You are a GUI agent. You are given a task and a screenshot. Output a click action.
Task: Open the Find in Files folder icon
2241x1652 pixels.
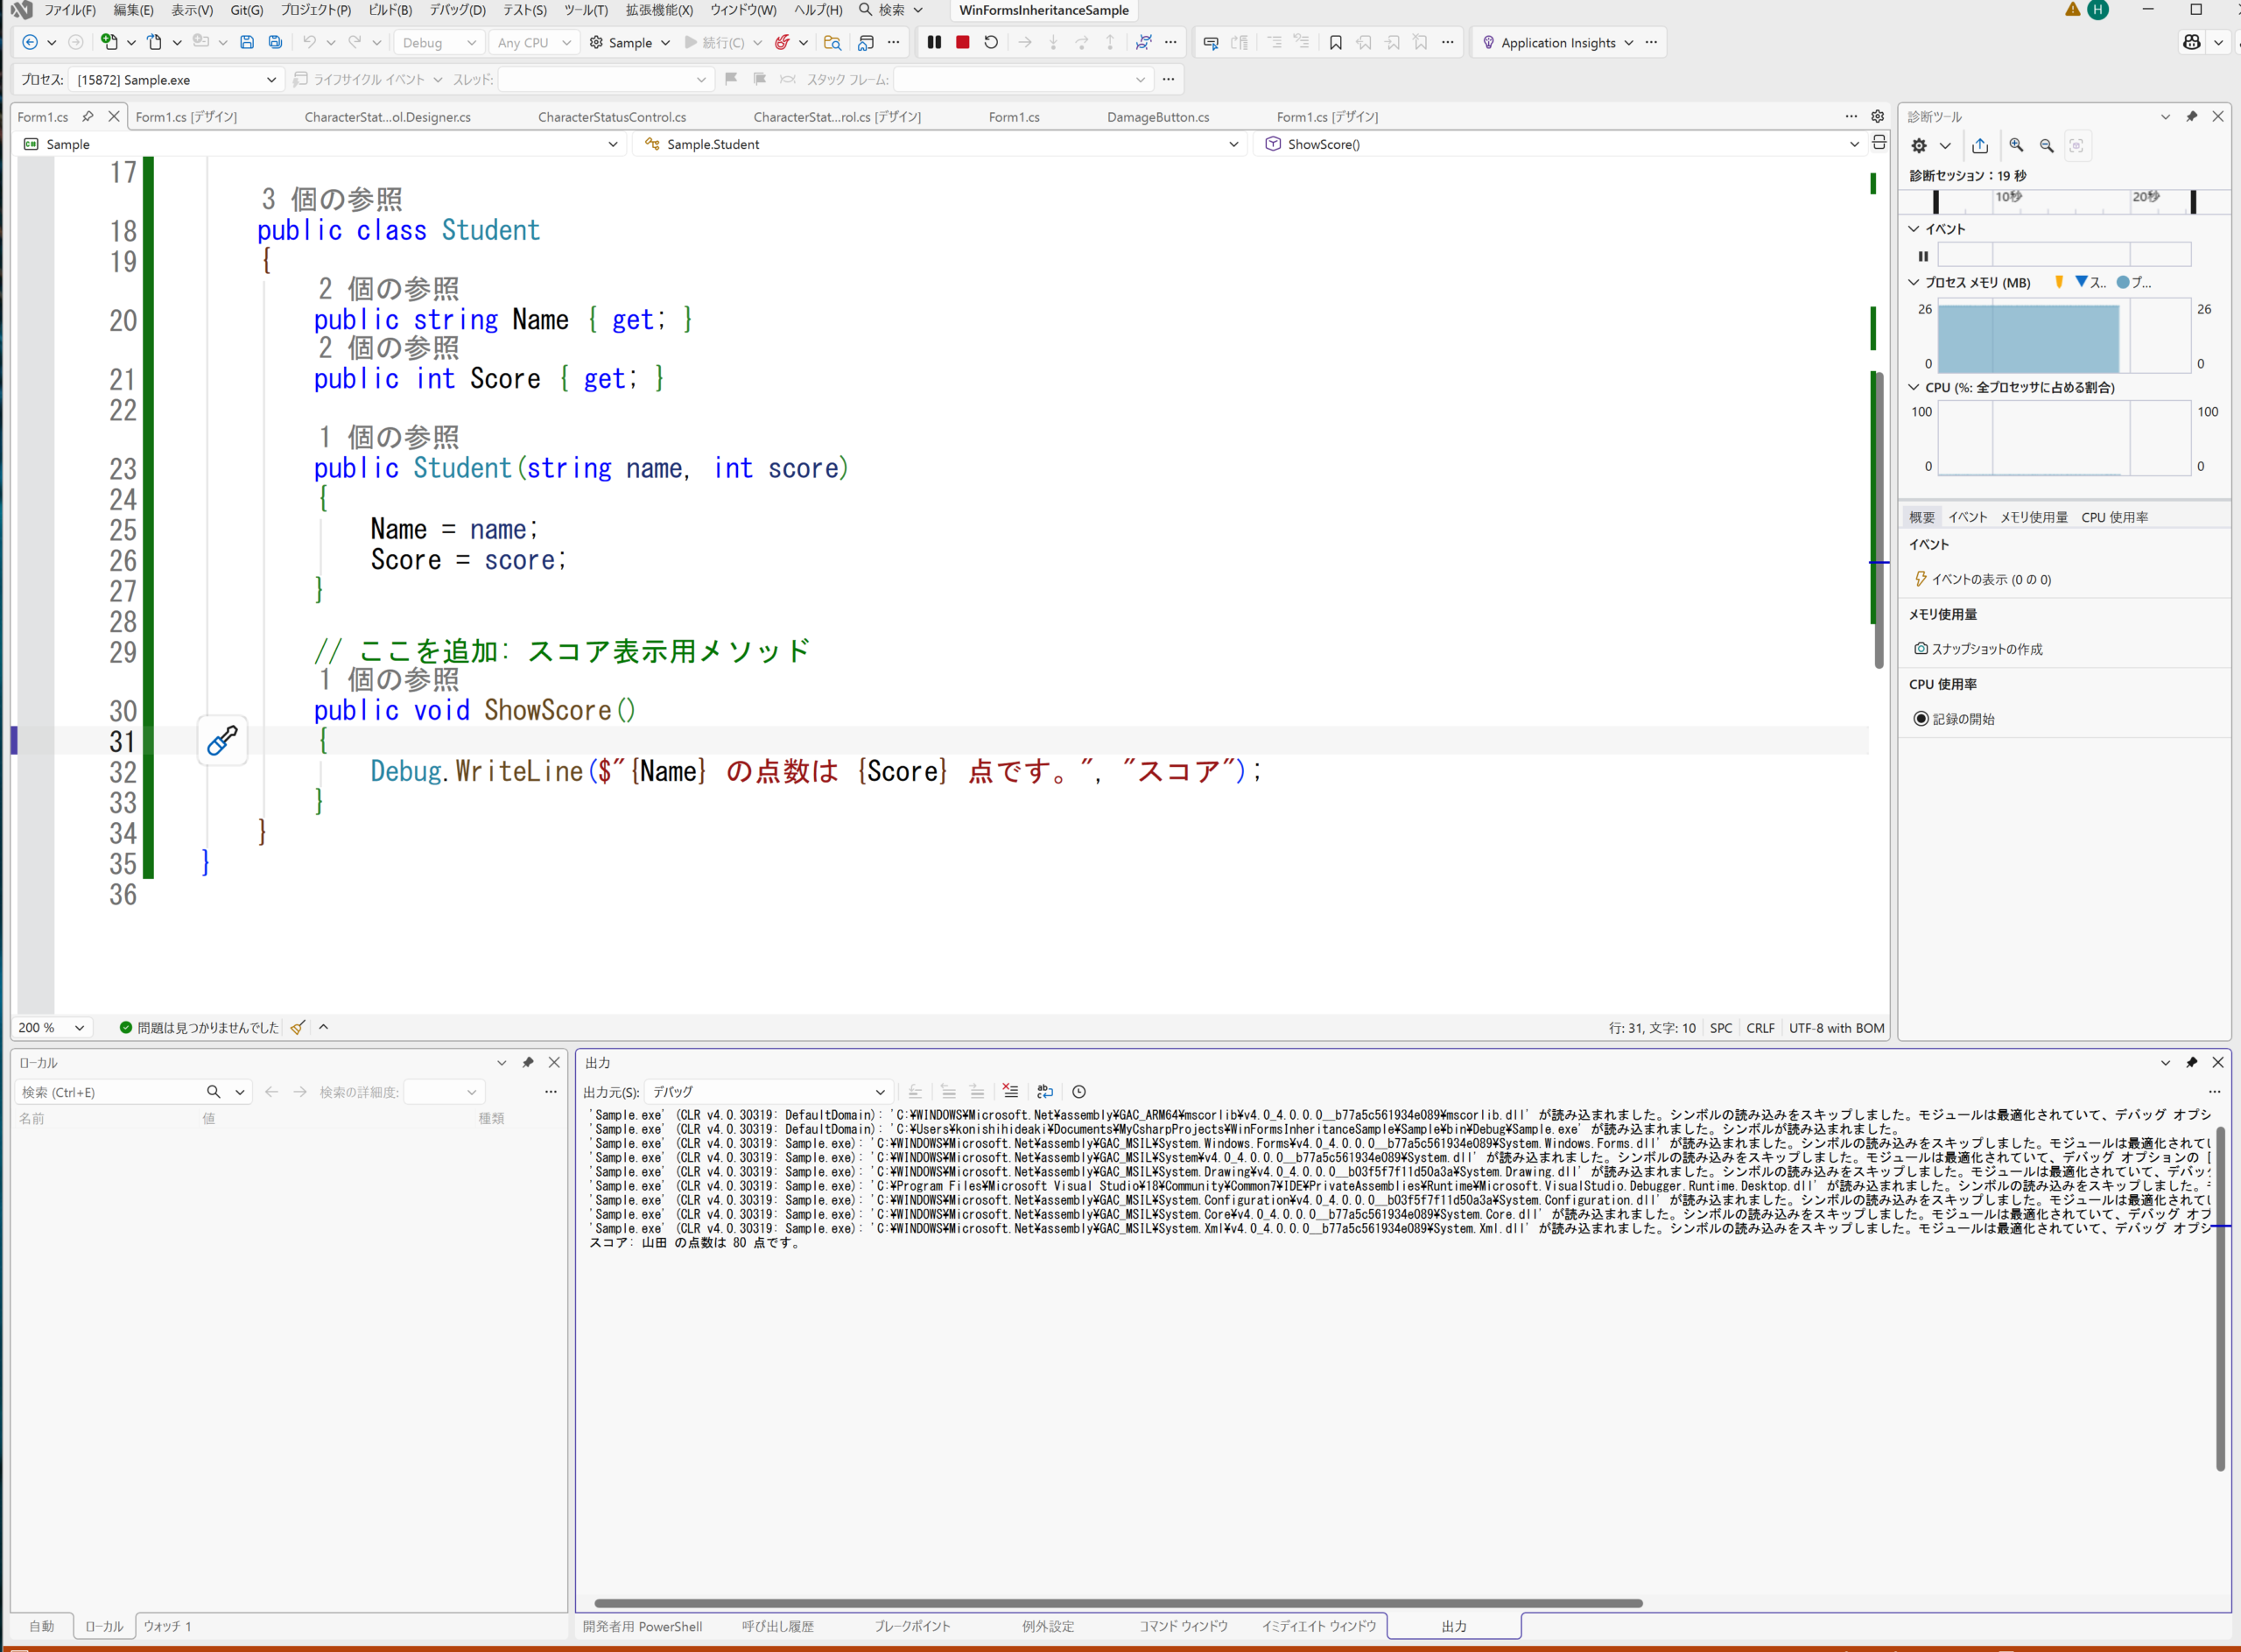[832, 42]
